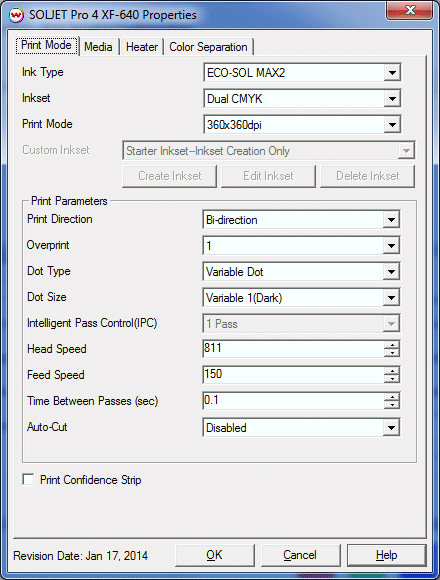Open the Color Separation tab
This screenshot has width=440, height=580.
coord(208,47)
